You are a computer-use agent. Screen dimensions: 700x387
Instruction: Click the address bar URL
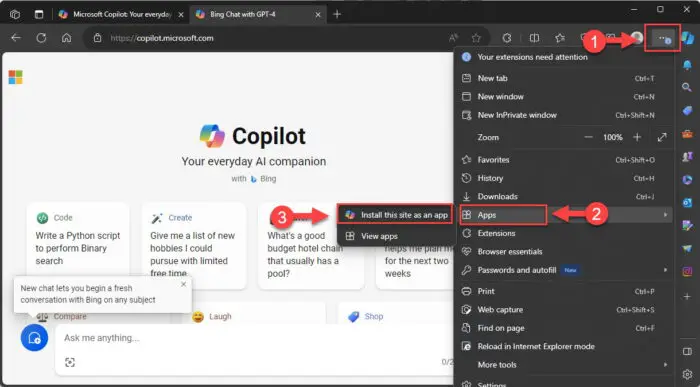(x=162, y=38)
